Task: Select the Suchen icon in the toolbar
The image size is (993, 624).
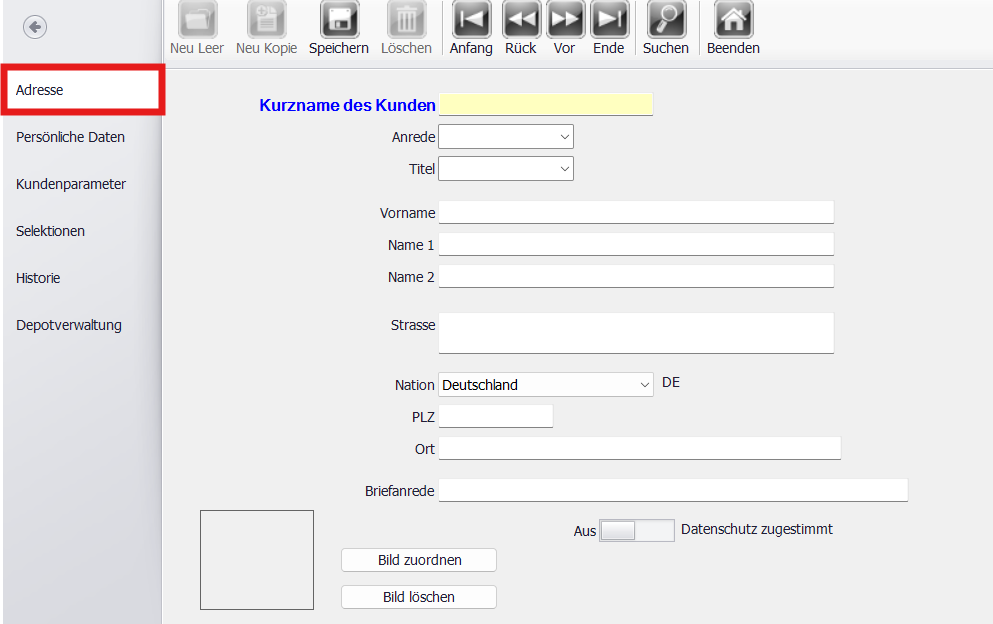Action: [665, 18]
